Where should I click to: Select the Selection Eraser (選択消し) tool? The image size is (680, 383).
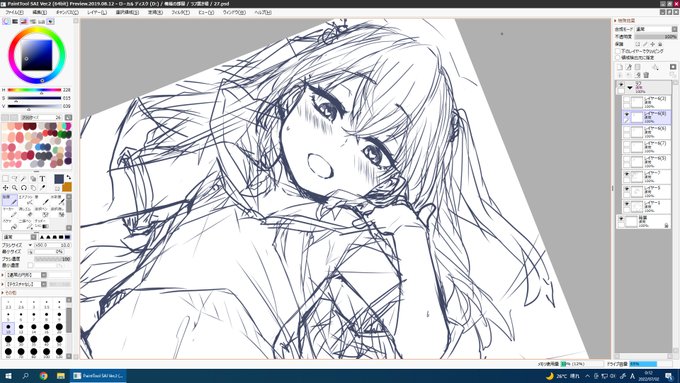[x=57, y=212]
